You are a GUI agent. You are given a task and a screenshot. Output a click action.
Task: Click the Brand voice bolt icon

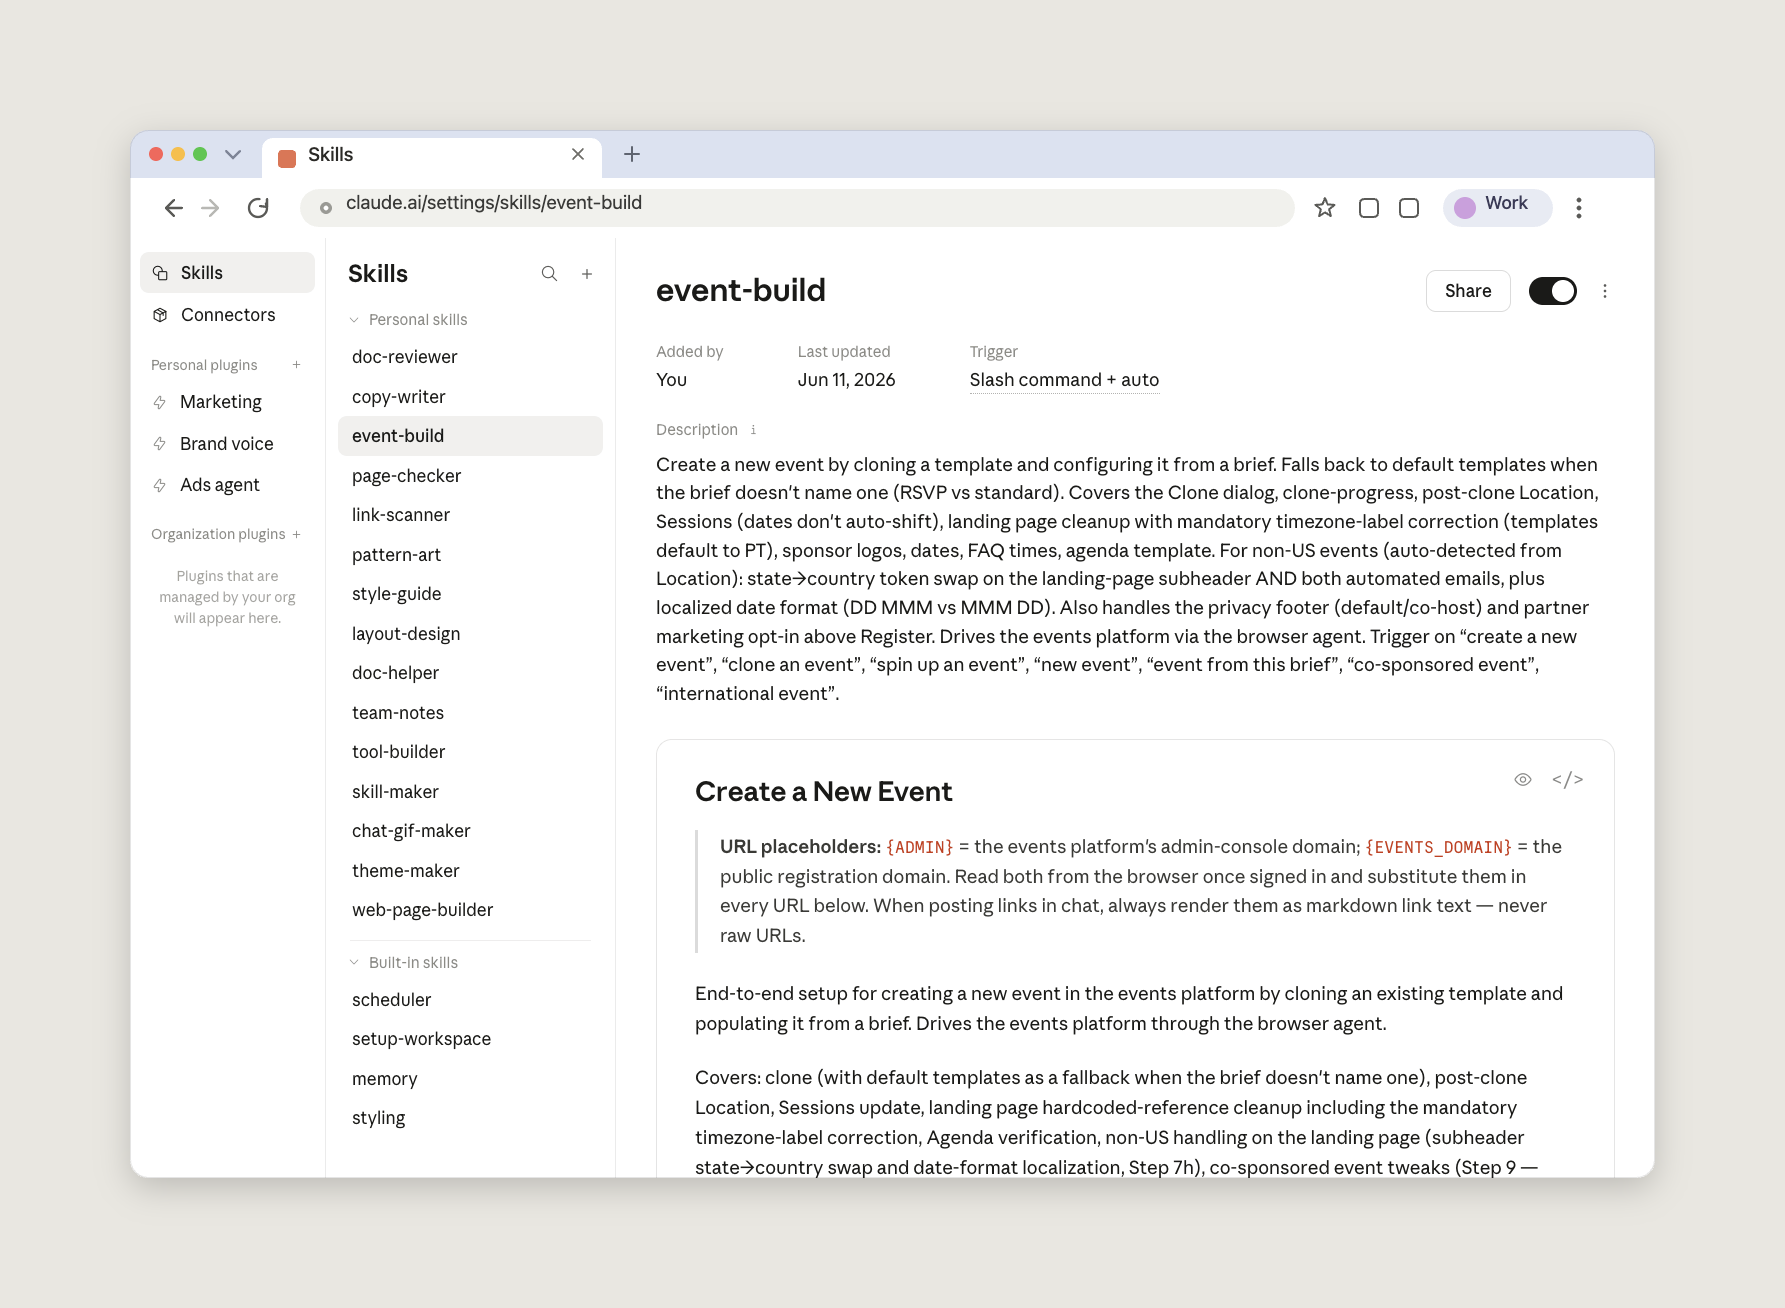[x=160, y=444]
